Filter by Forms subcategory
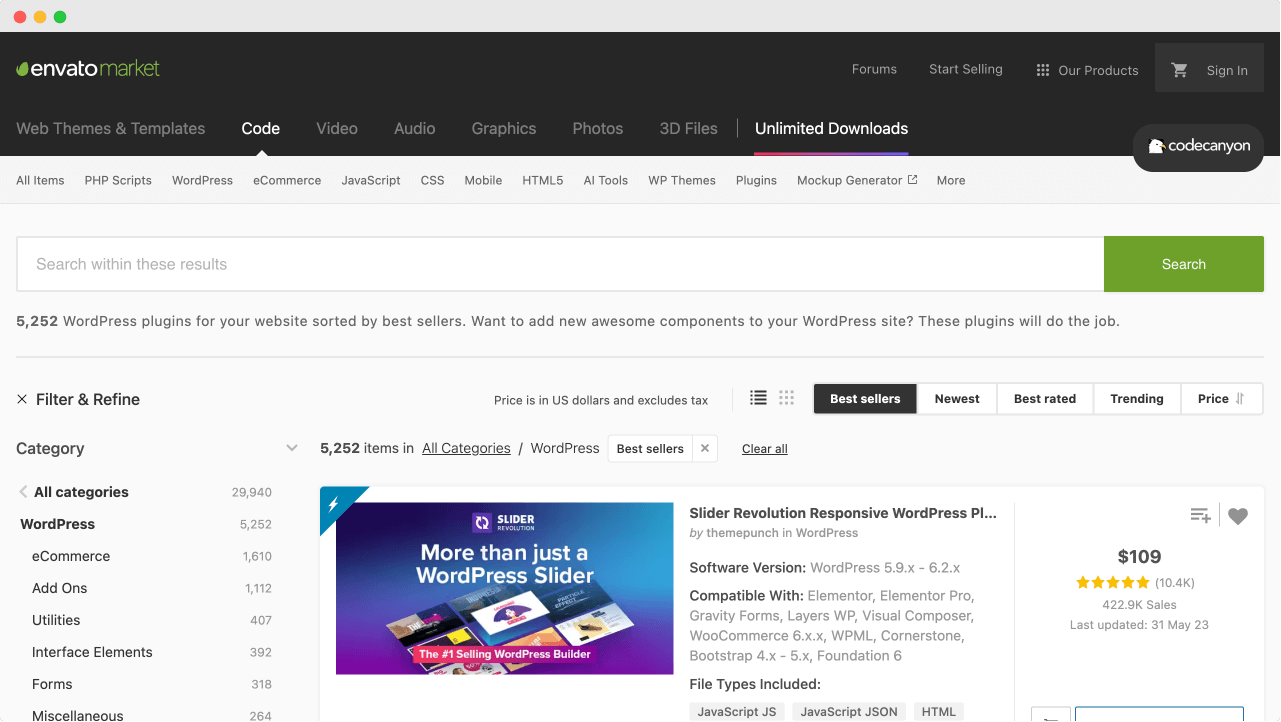This screenshot has width=1281, height=722. click(52, 684)
